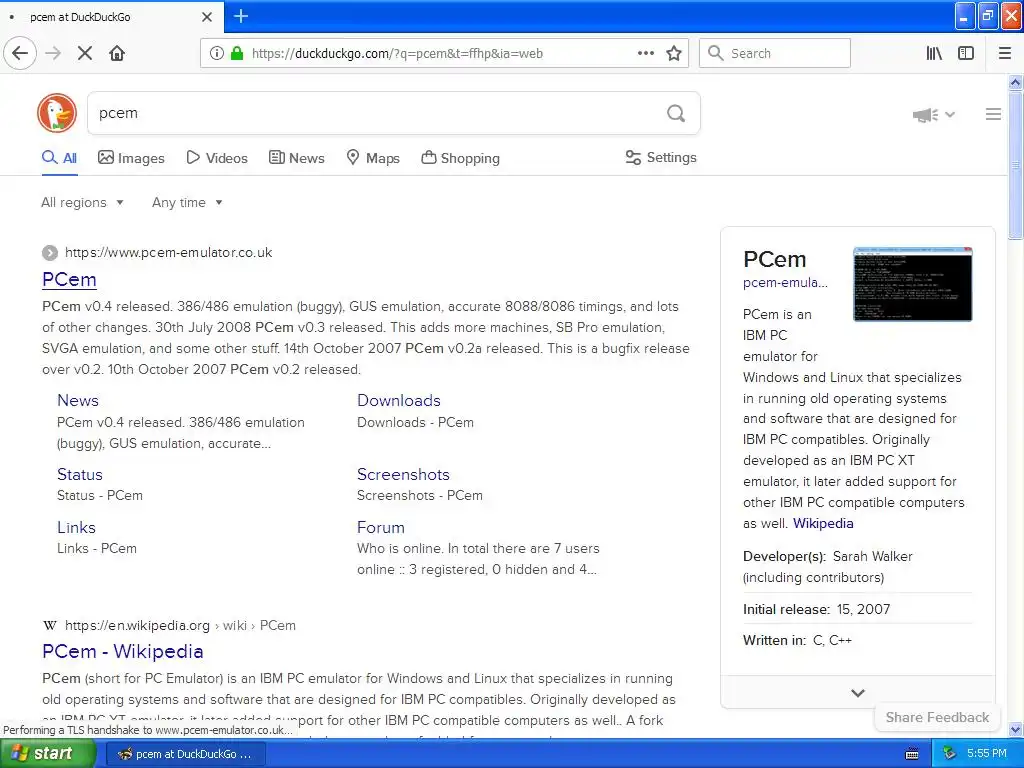The image size is (1024, 768).
Task: Open the Downloads sitelink
Action: tap(399, 400)
